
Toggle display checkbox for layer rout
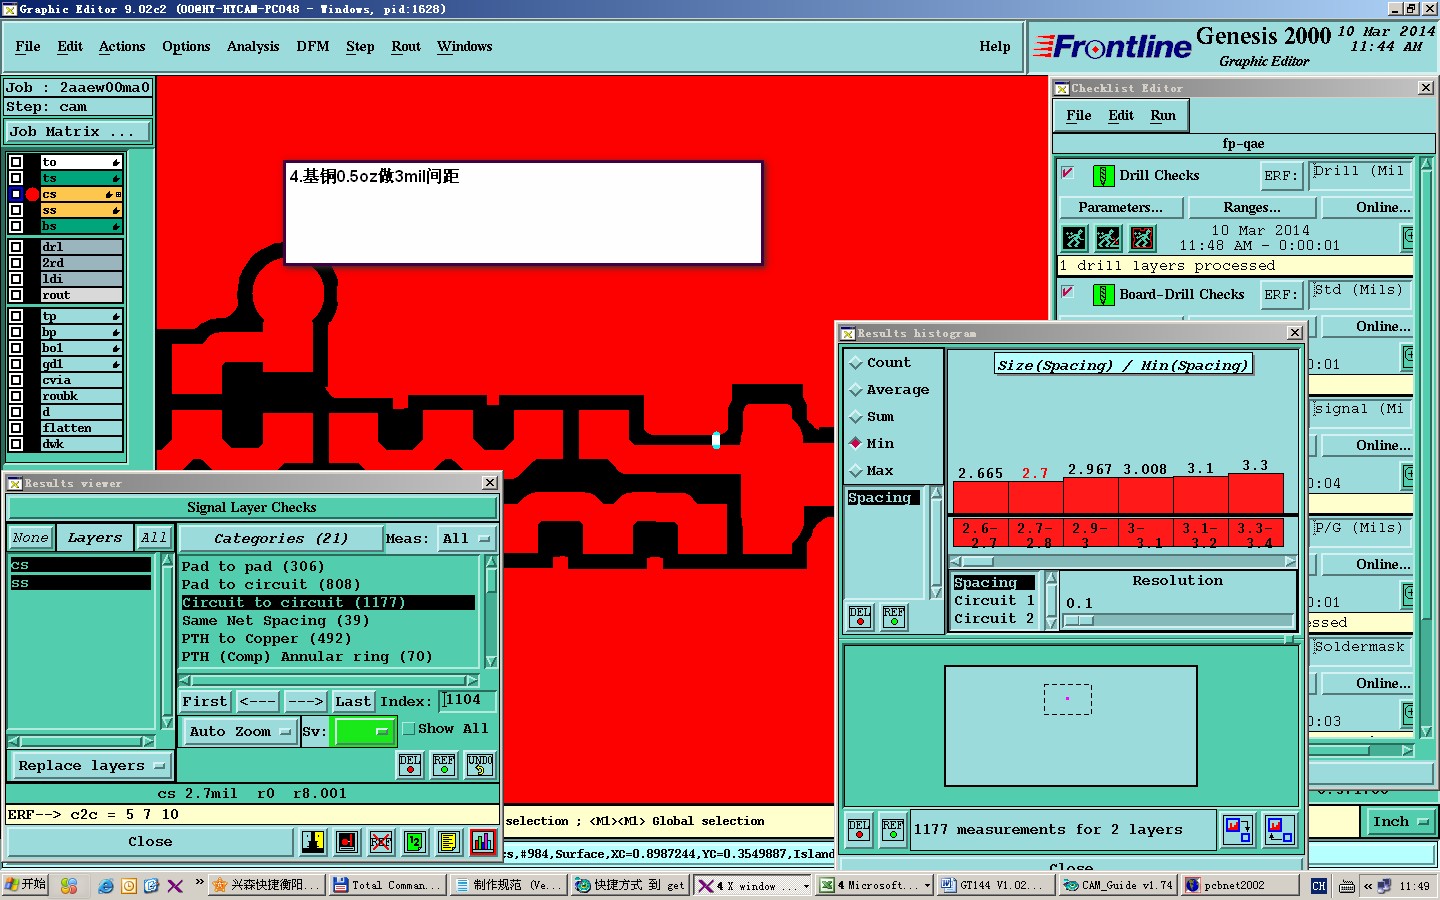[16, 295]
